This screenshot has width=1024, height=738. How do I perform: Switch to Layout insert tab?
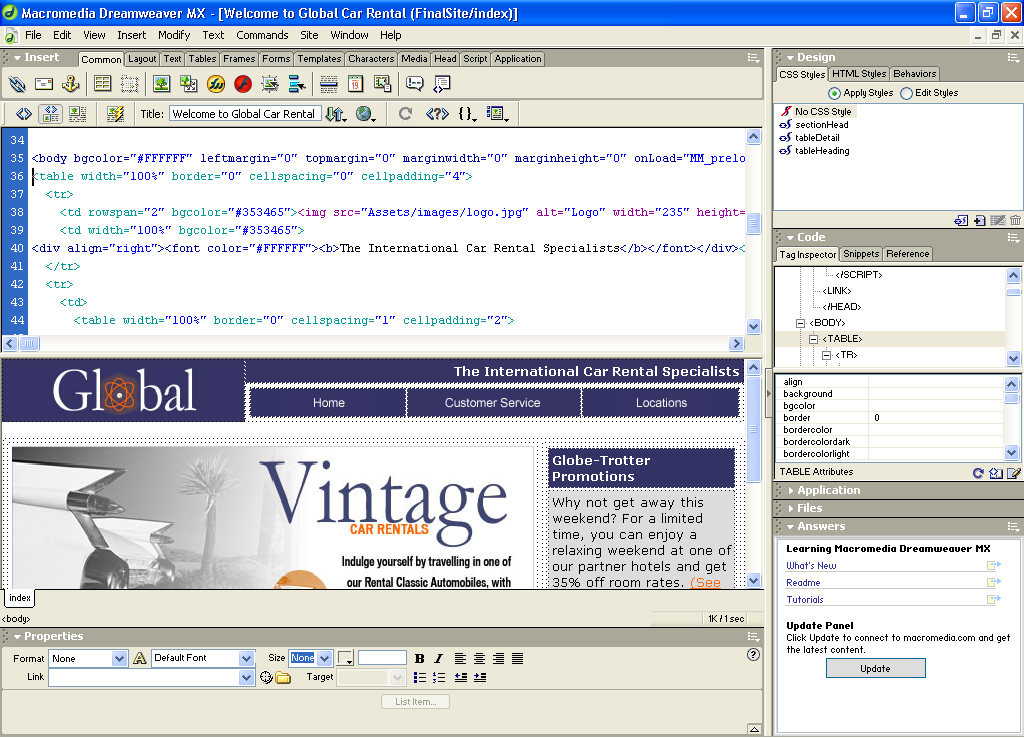pyautogui.click(x=142, y=59)
